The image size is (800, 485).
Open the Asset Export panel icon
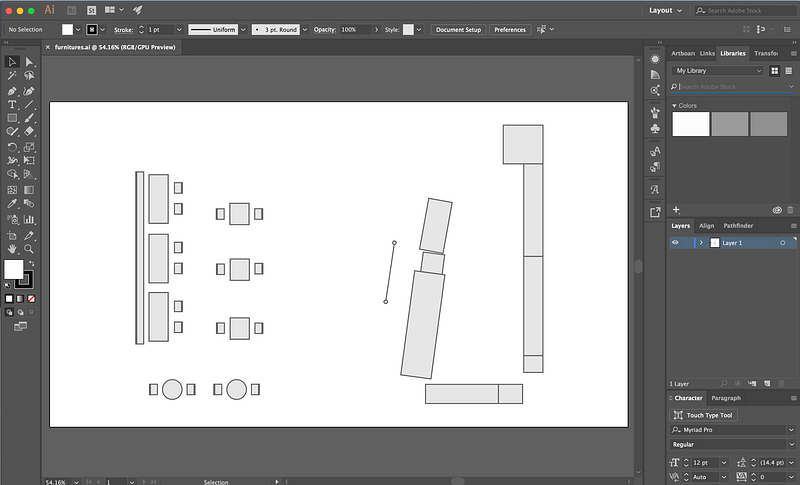pyautogui.click(x=655, y=212)
